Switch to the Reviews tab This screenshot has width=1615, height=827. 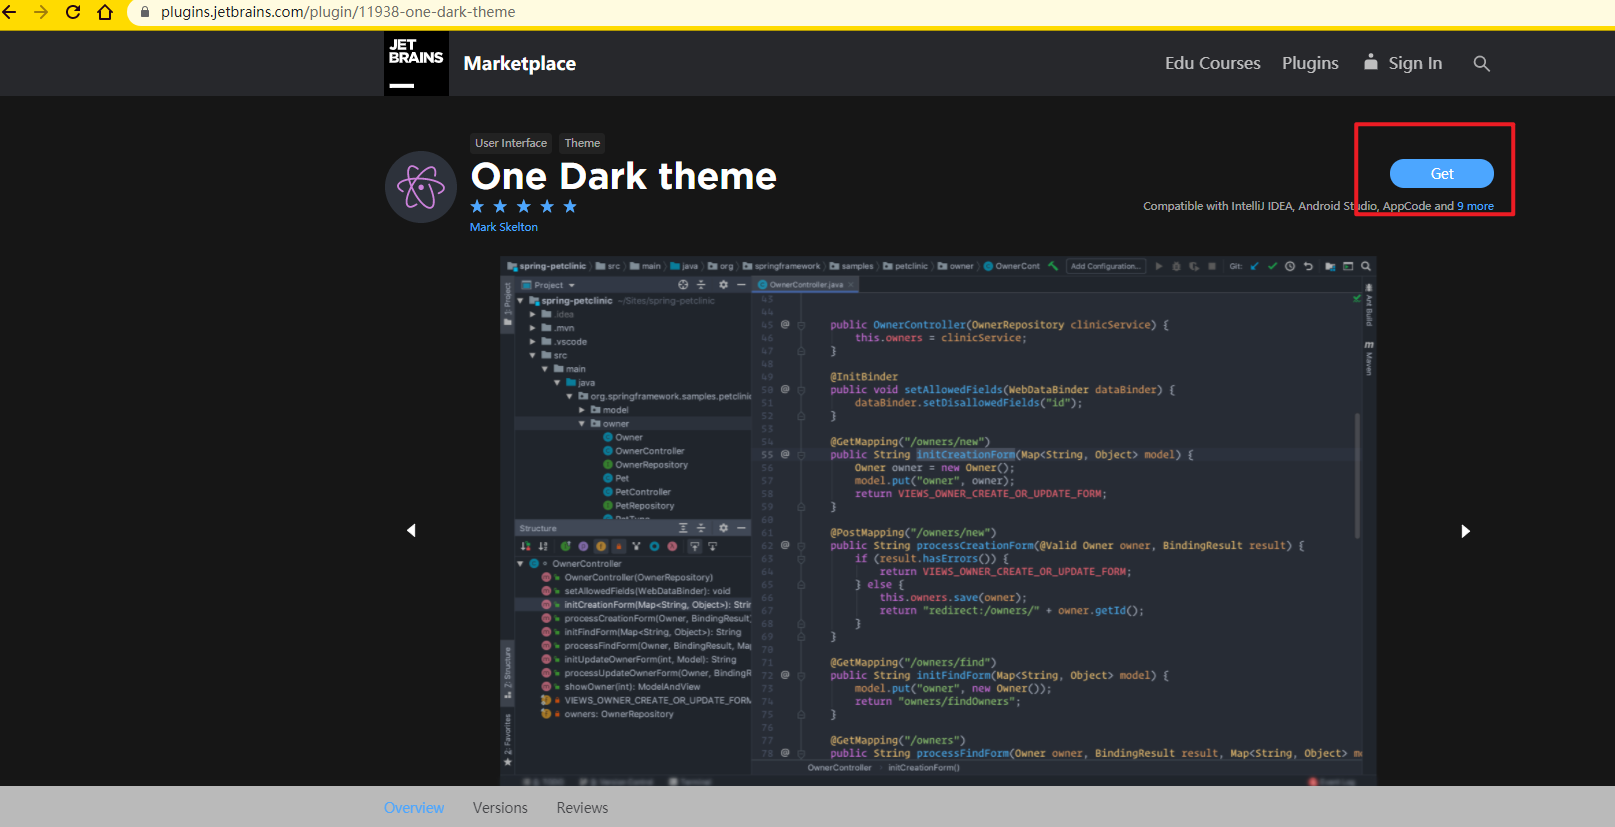point(582,808)
